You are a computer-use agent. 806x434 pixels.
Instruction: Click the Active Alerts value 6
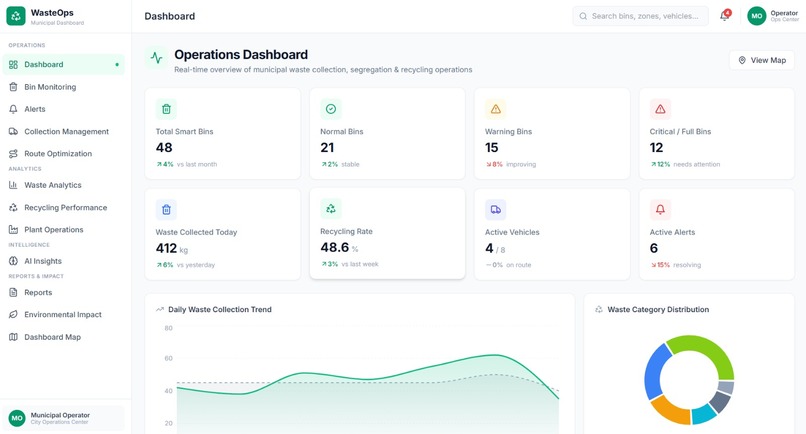coord(654,249)
